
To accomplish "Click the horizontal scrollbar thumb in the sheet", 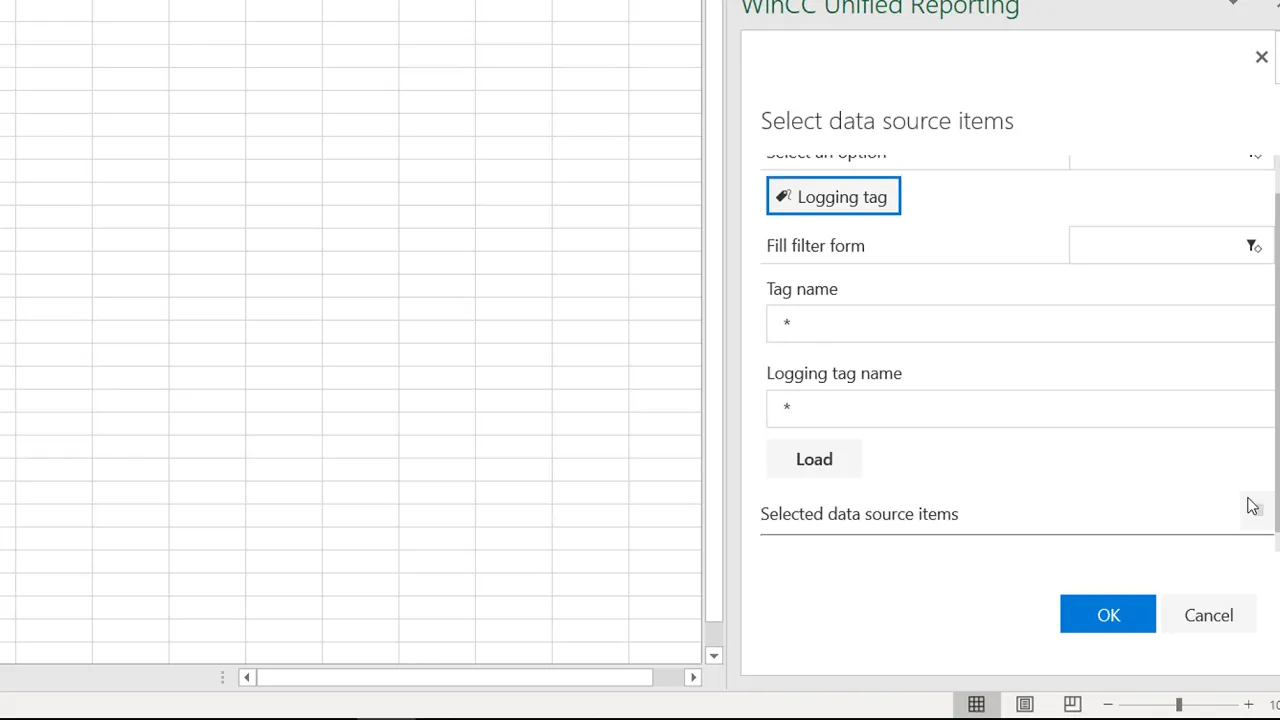I will coord(455,677).
